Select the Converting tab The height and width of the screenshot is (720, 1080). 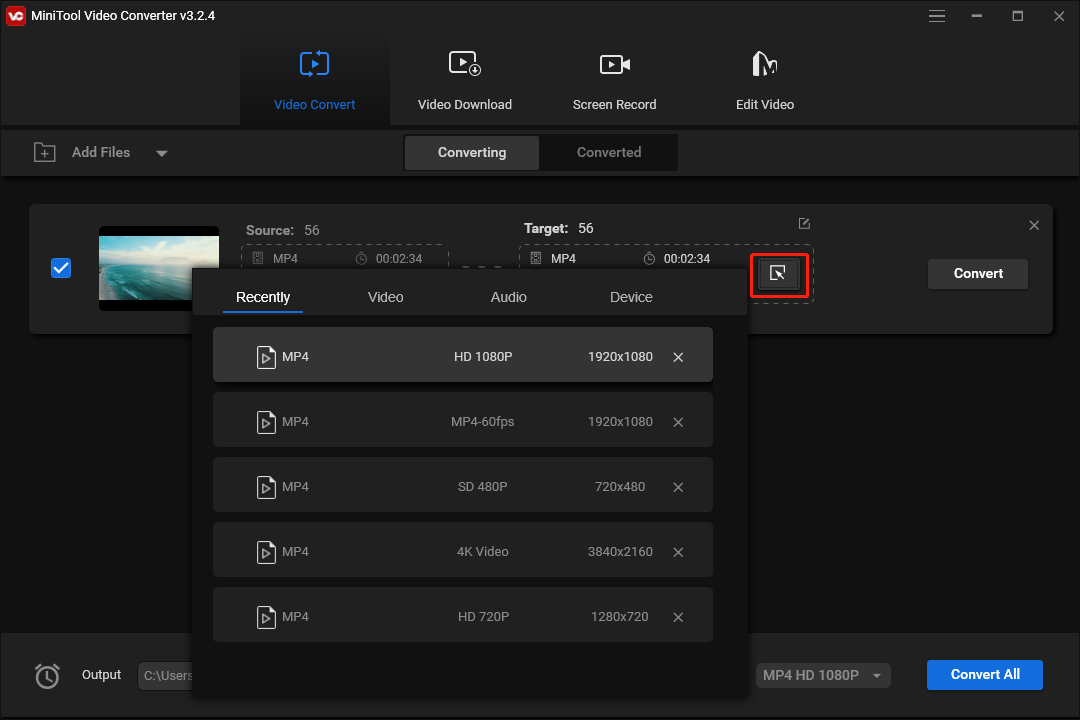tap(472, 152)
